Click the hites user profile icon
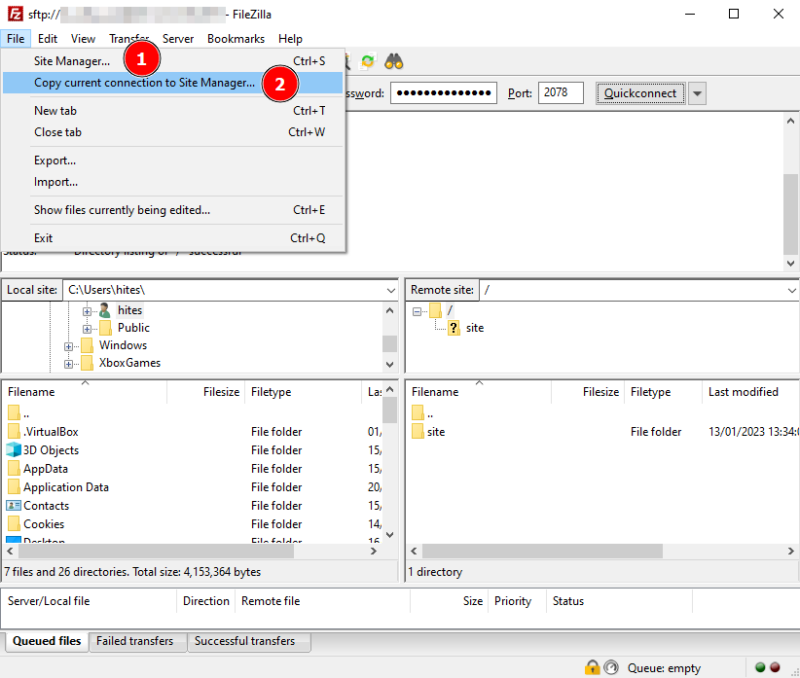This screenshot has width=800, height=678. 105,310
